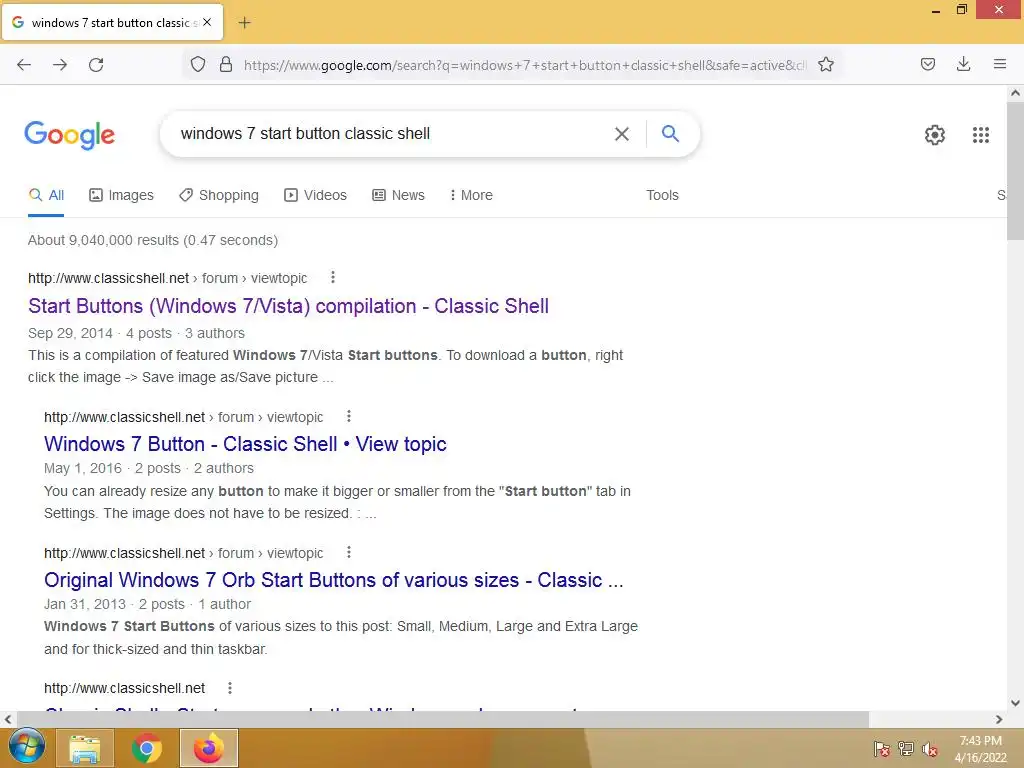The image size is (1024, 768).
Task: Click the horizontal scrollbar thumb
Action: (x=443, y=719)
